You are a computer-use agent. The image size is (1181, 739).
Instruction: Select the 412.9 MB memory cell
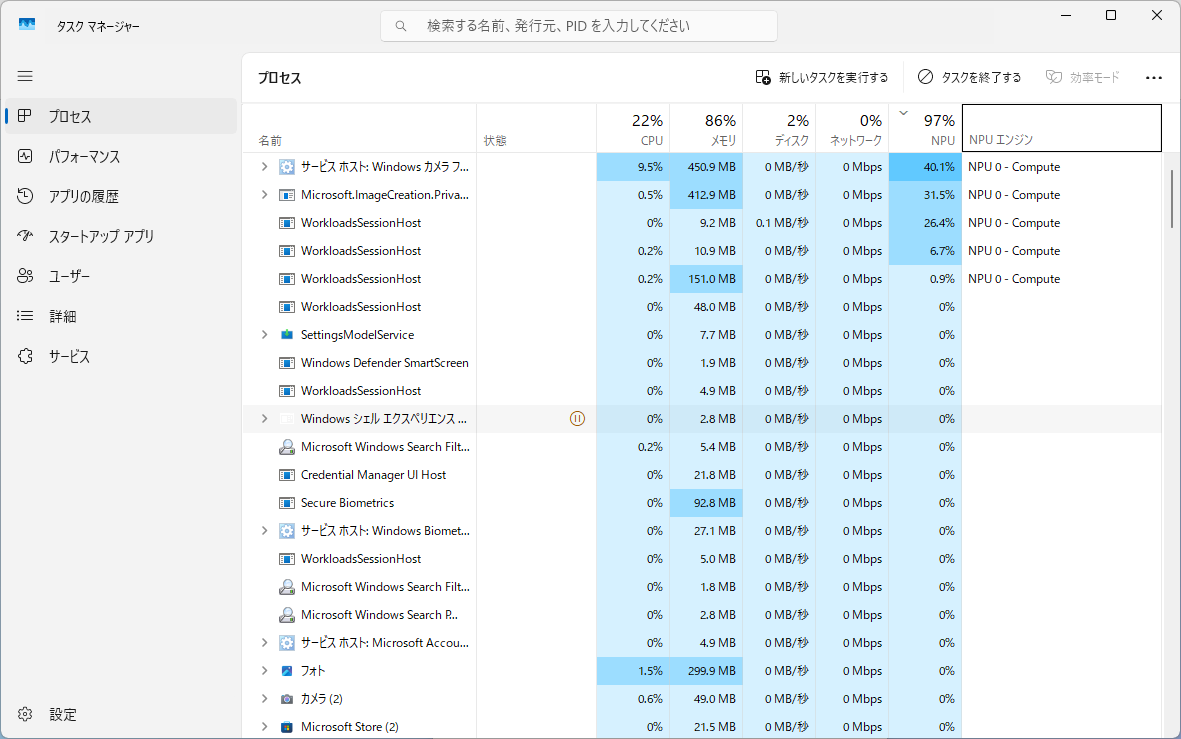(x=706, y=194)
